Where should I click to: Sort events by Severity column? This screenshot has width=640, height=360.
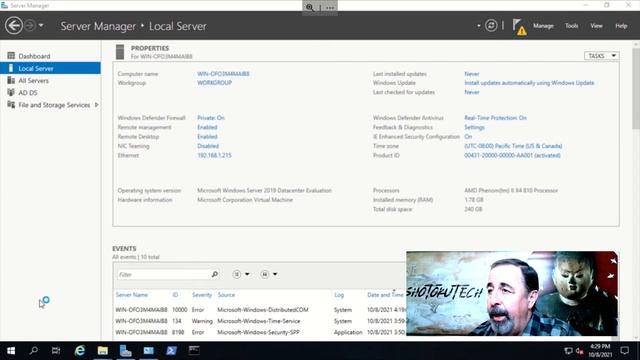[202, 295]
